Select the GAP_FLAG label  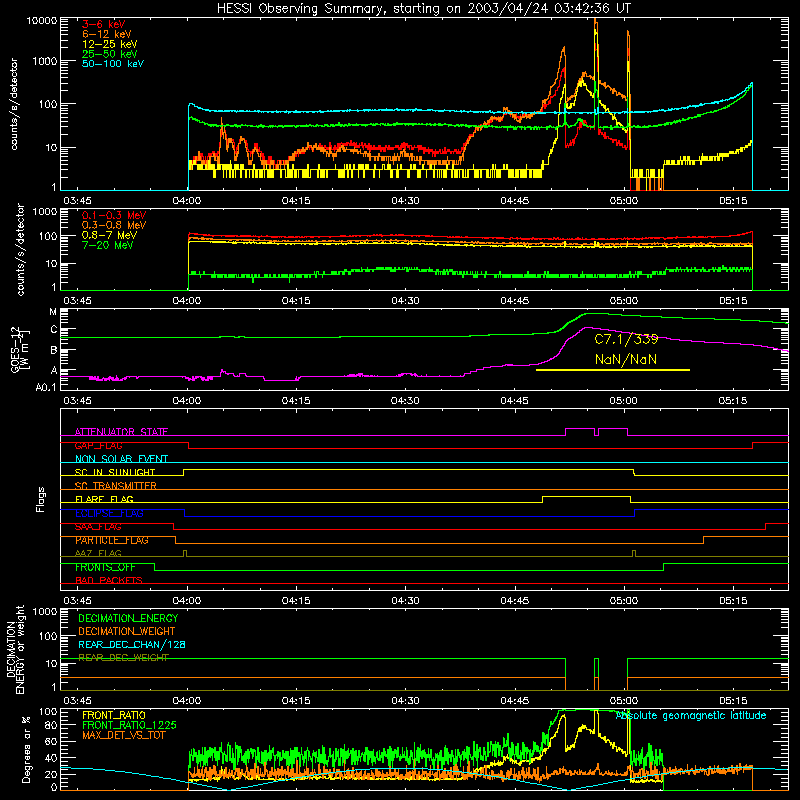[x=98, y=445]
